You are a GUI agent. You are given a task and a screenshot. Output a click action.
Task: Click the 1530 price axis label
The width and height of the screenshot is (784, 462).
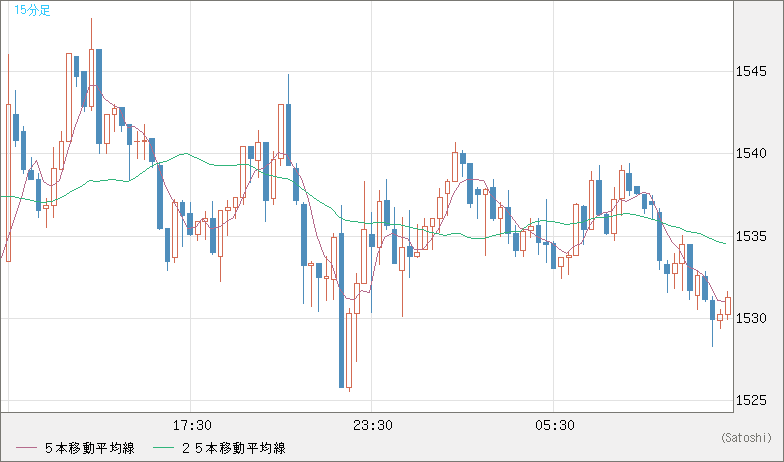click(750, 318)
